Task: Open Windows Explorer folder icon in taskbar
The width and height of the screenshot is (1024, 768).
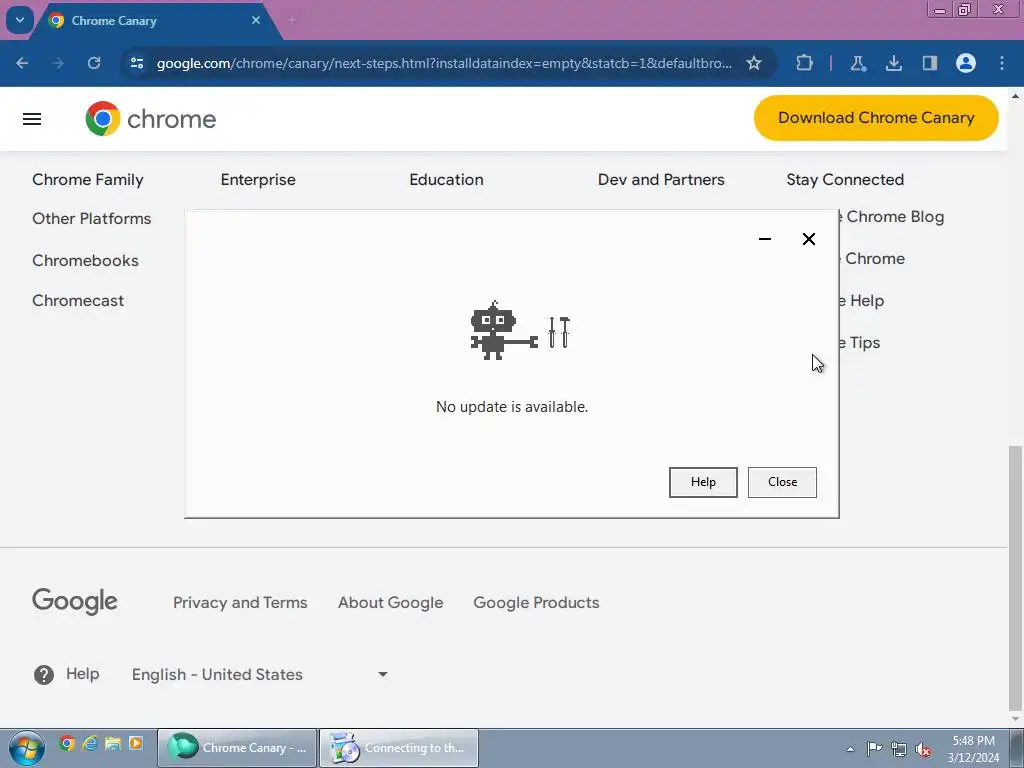Action: tap(113, 743)
